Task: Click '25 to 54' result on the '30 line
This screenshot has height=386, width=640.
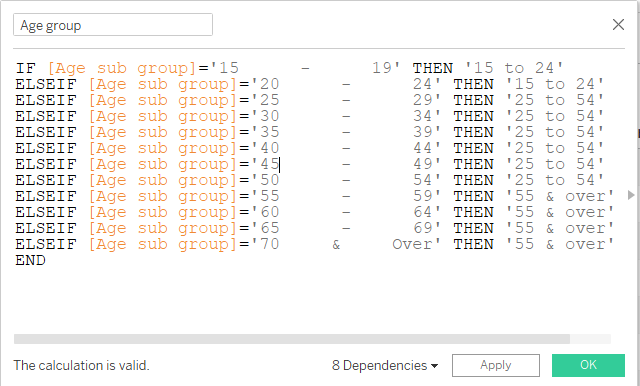Action: [555, 116]
